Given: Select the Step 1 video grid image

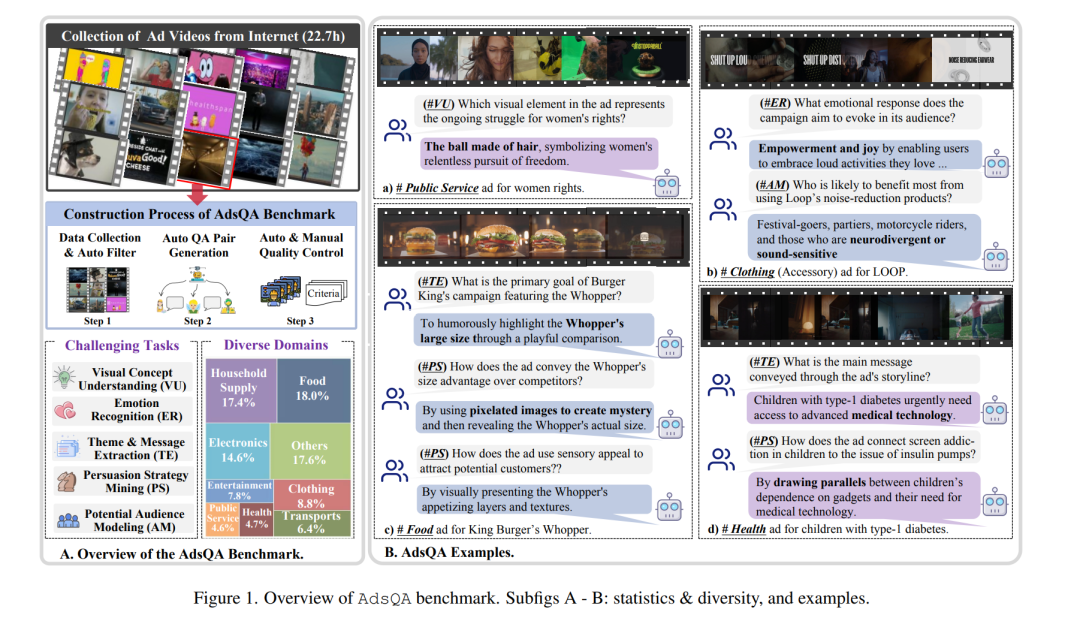Looking at the screenshot, I should coord(98,291).
